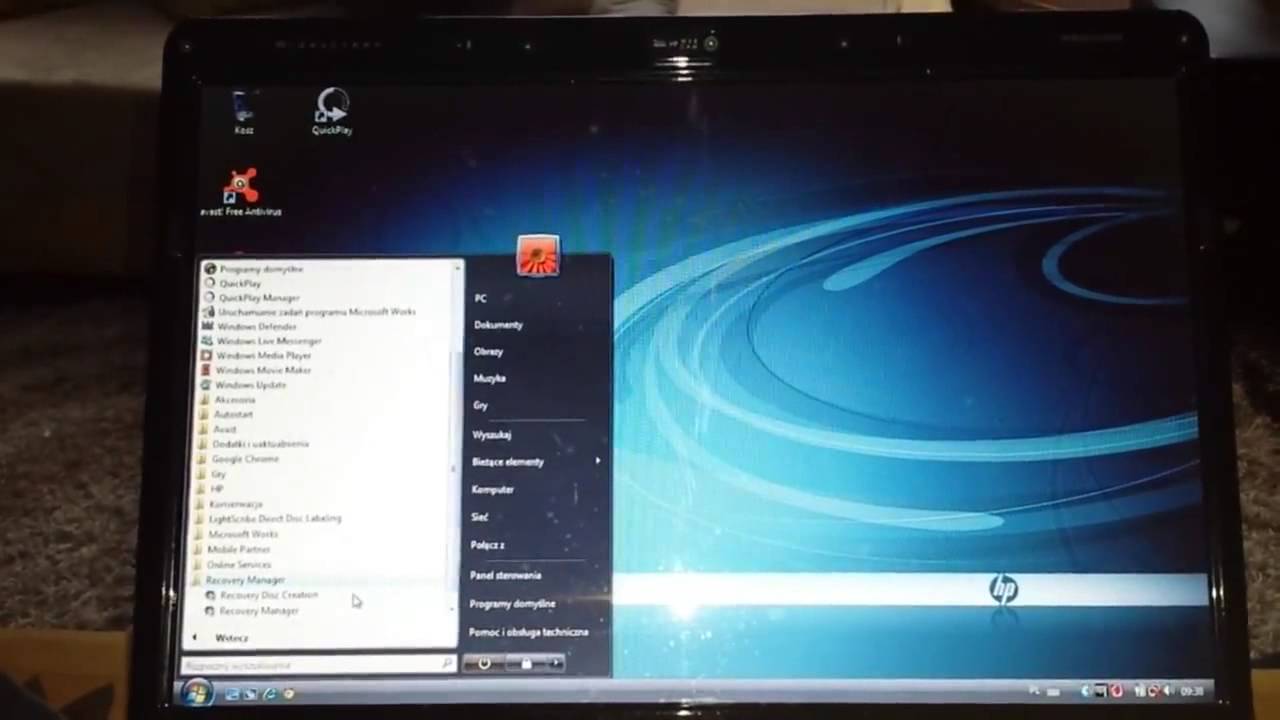Open the Online Services folder
The height and width of the screenshot is (720, 1280).
(233, 565)
